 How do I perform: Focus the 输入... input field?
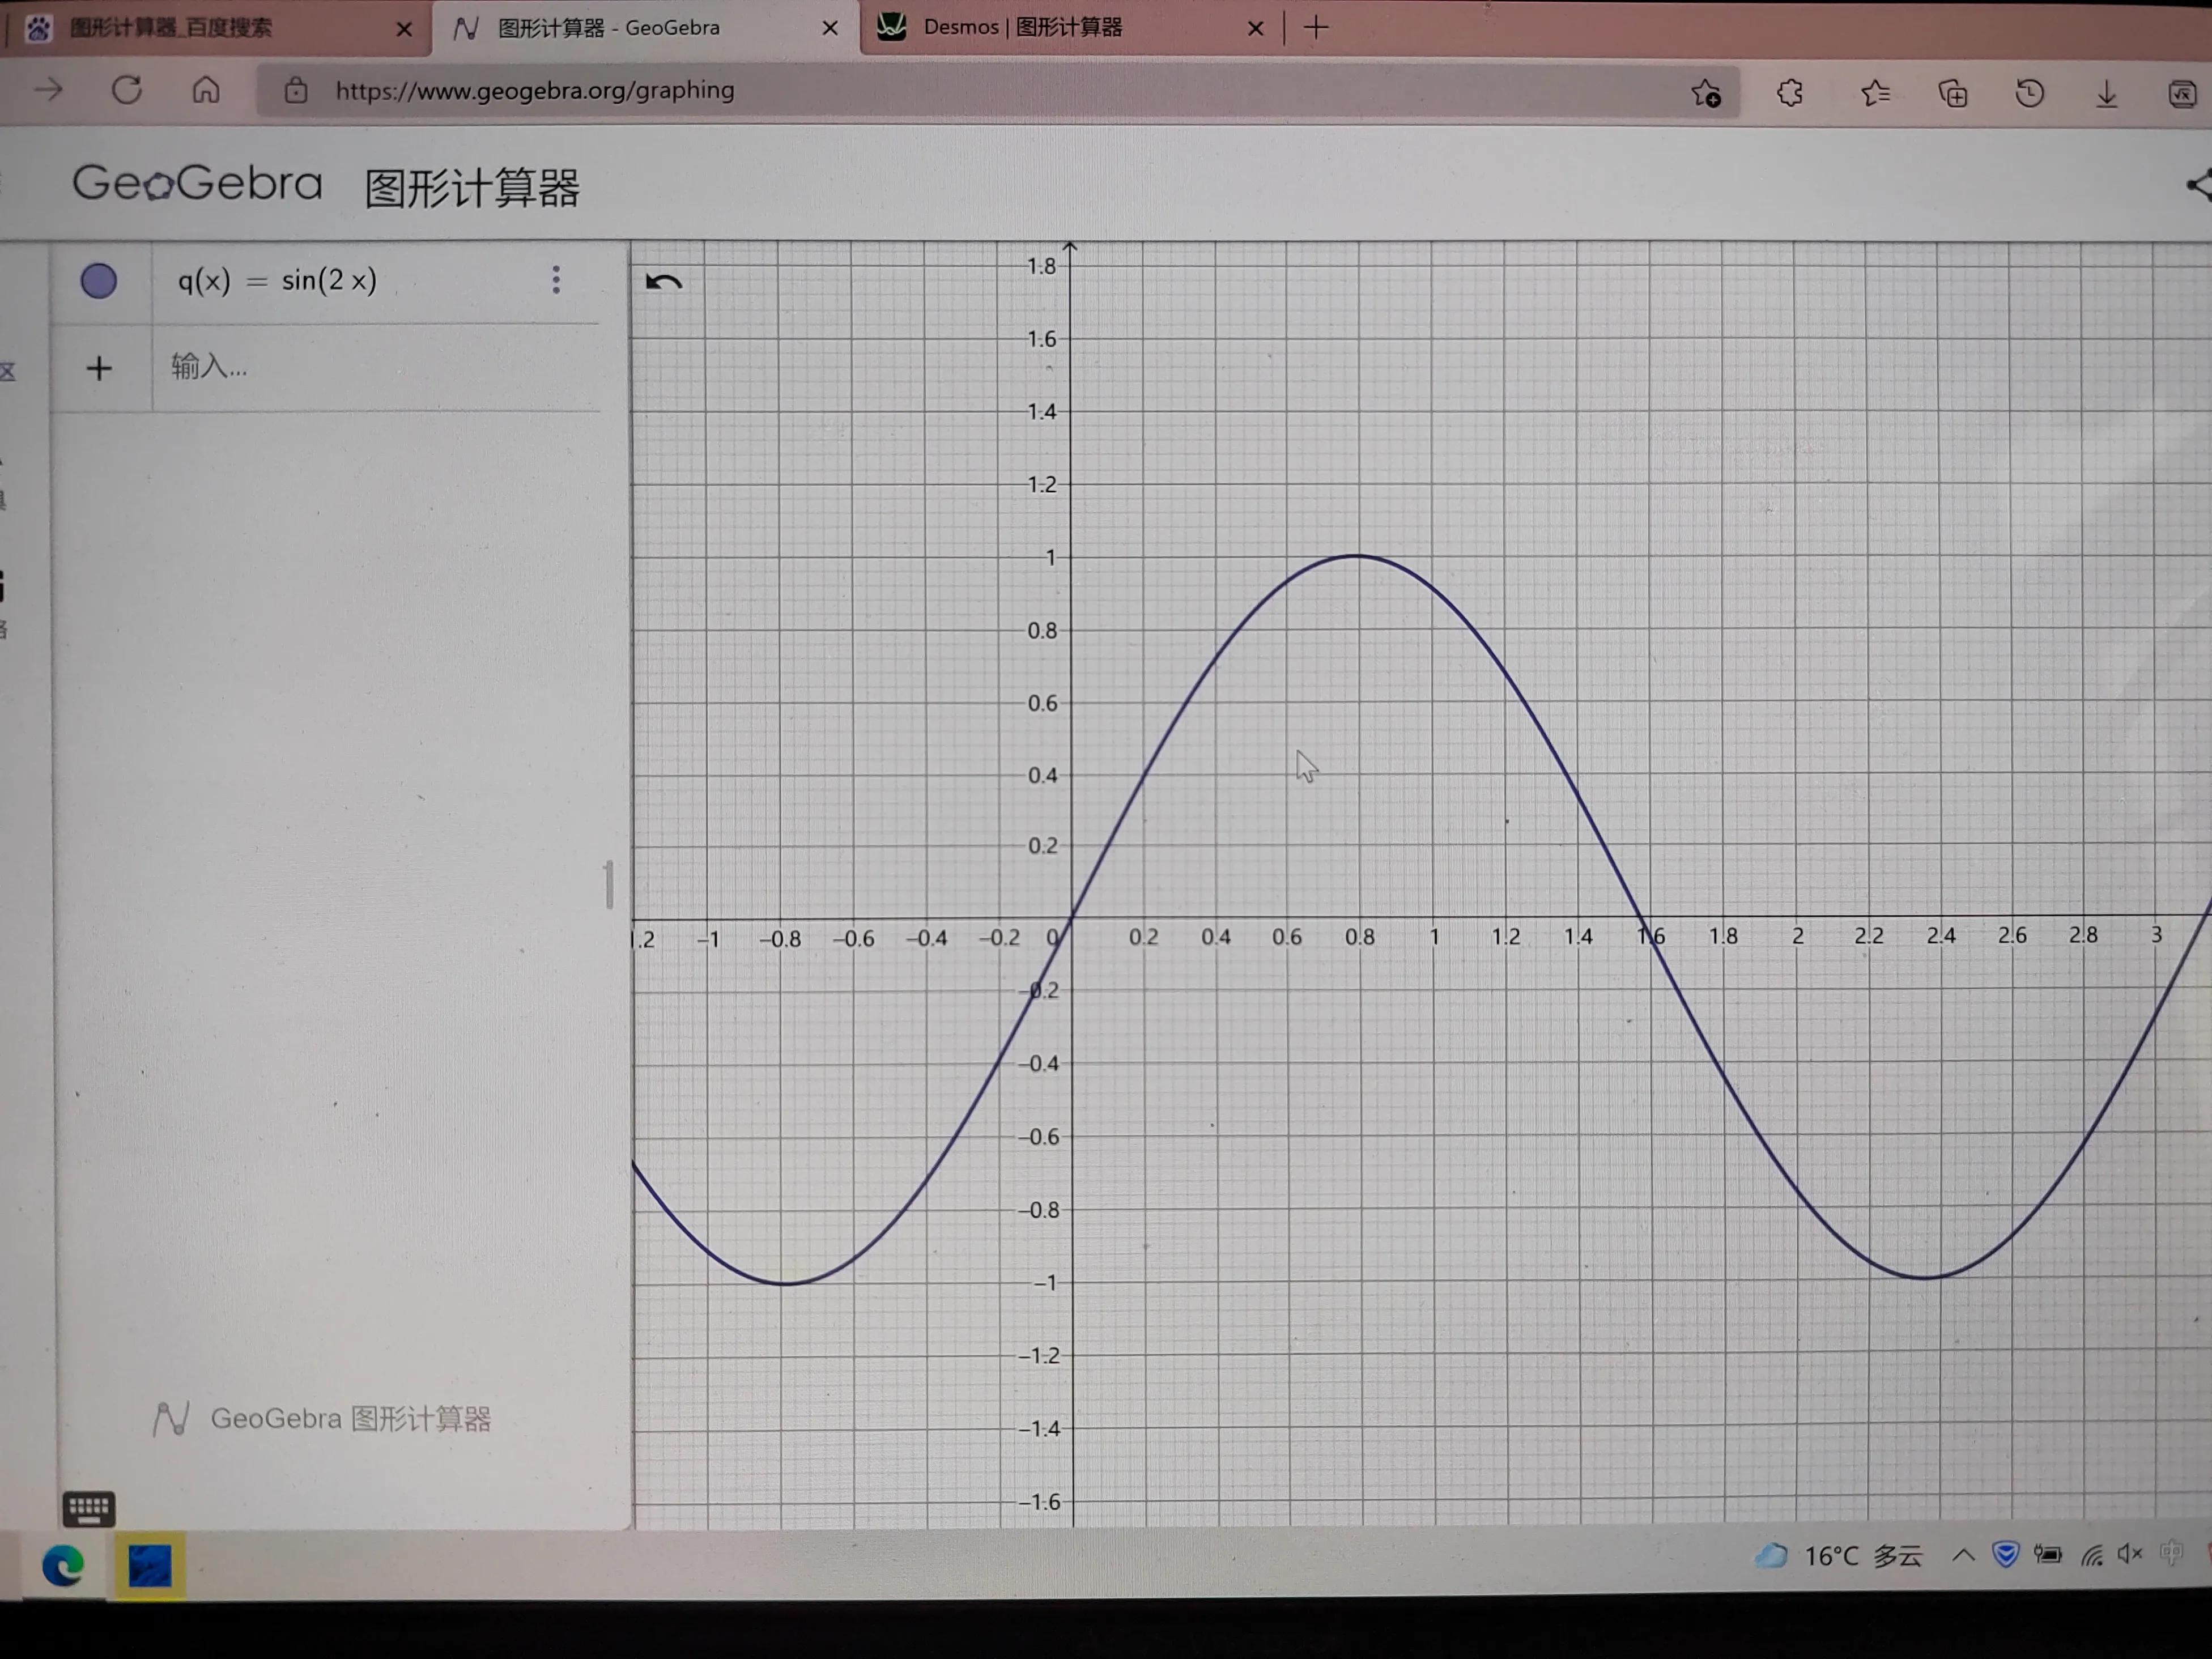pos(376,367)
